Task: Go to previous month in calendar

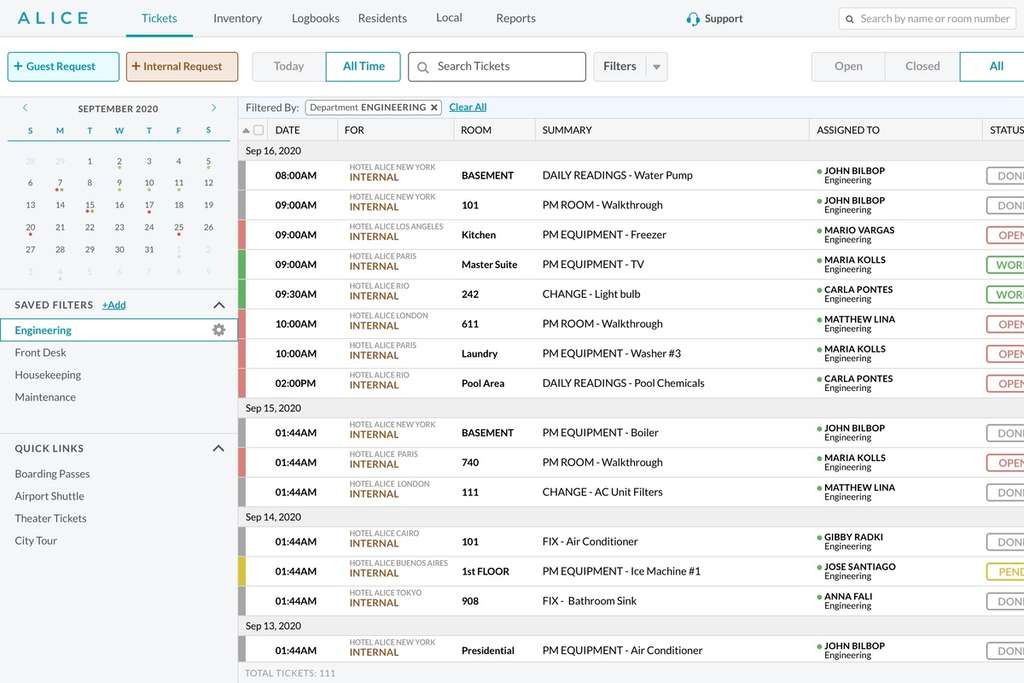Action: pyautogui.click(x=25, y=108)
